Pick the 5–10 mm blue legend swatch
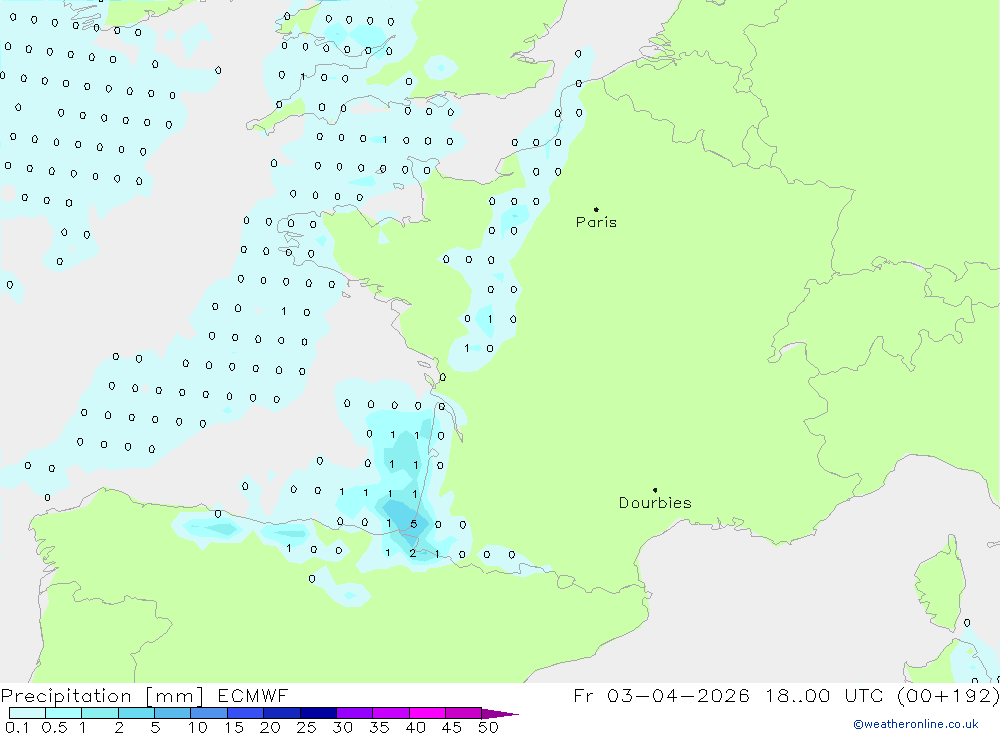The width and height of the screenshot is (1000, 733). click(172, 713)
